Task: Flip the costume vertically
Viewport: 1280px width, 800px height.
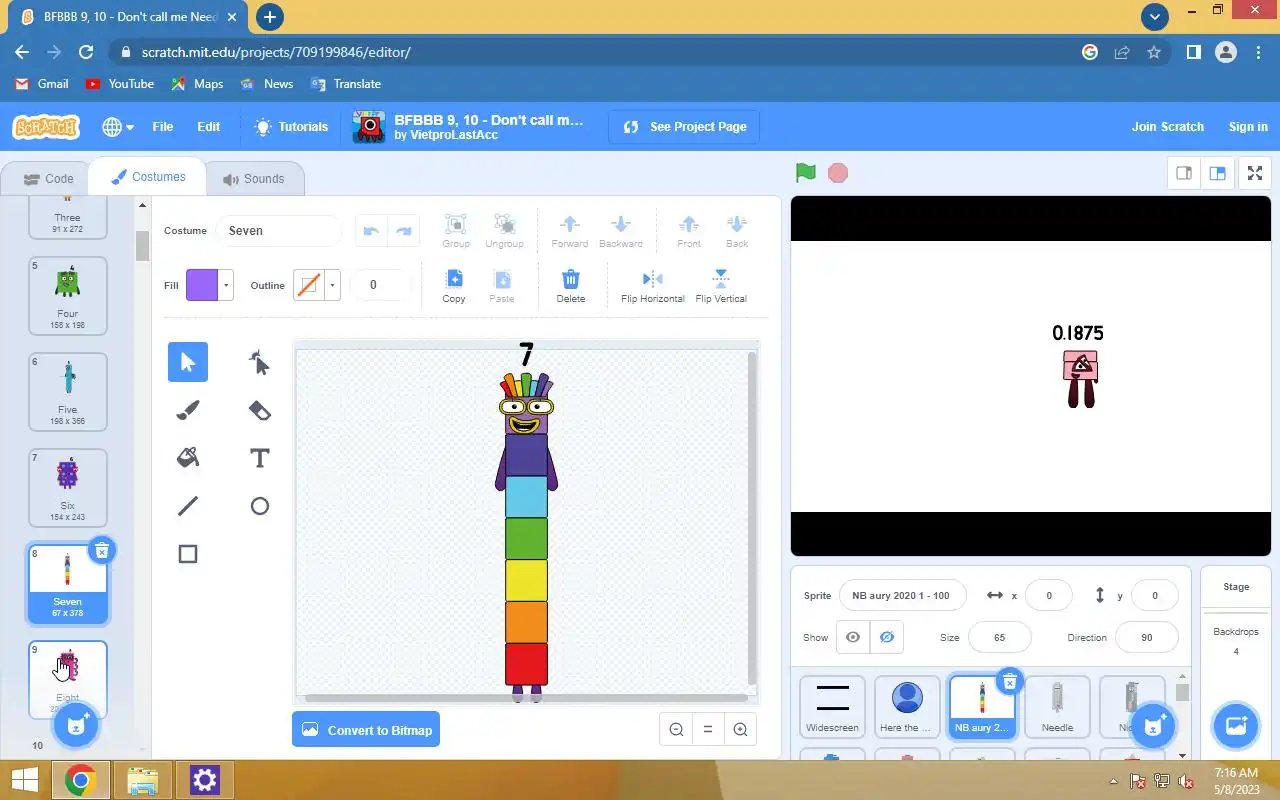Action: (721, 285)
